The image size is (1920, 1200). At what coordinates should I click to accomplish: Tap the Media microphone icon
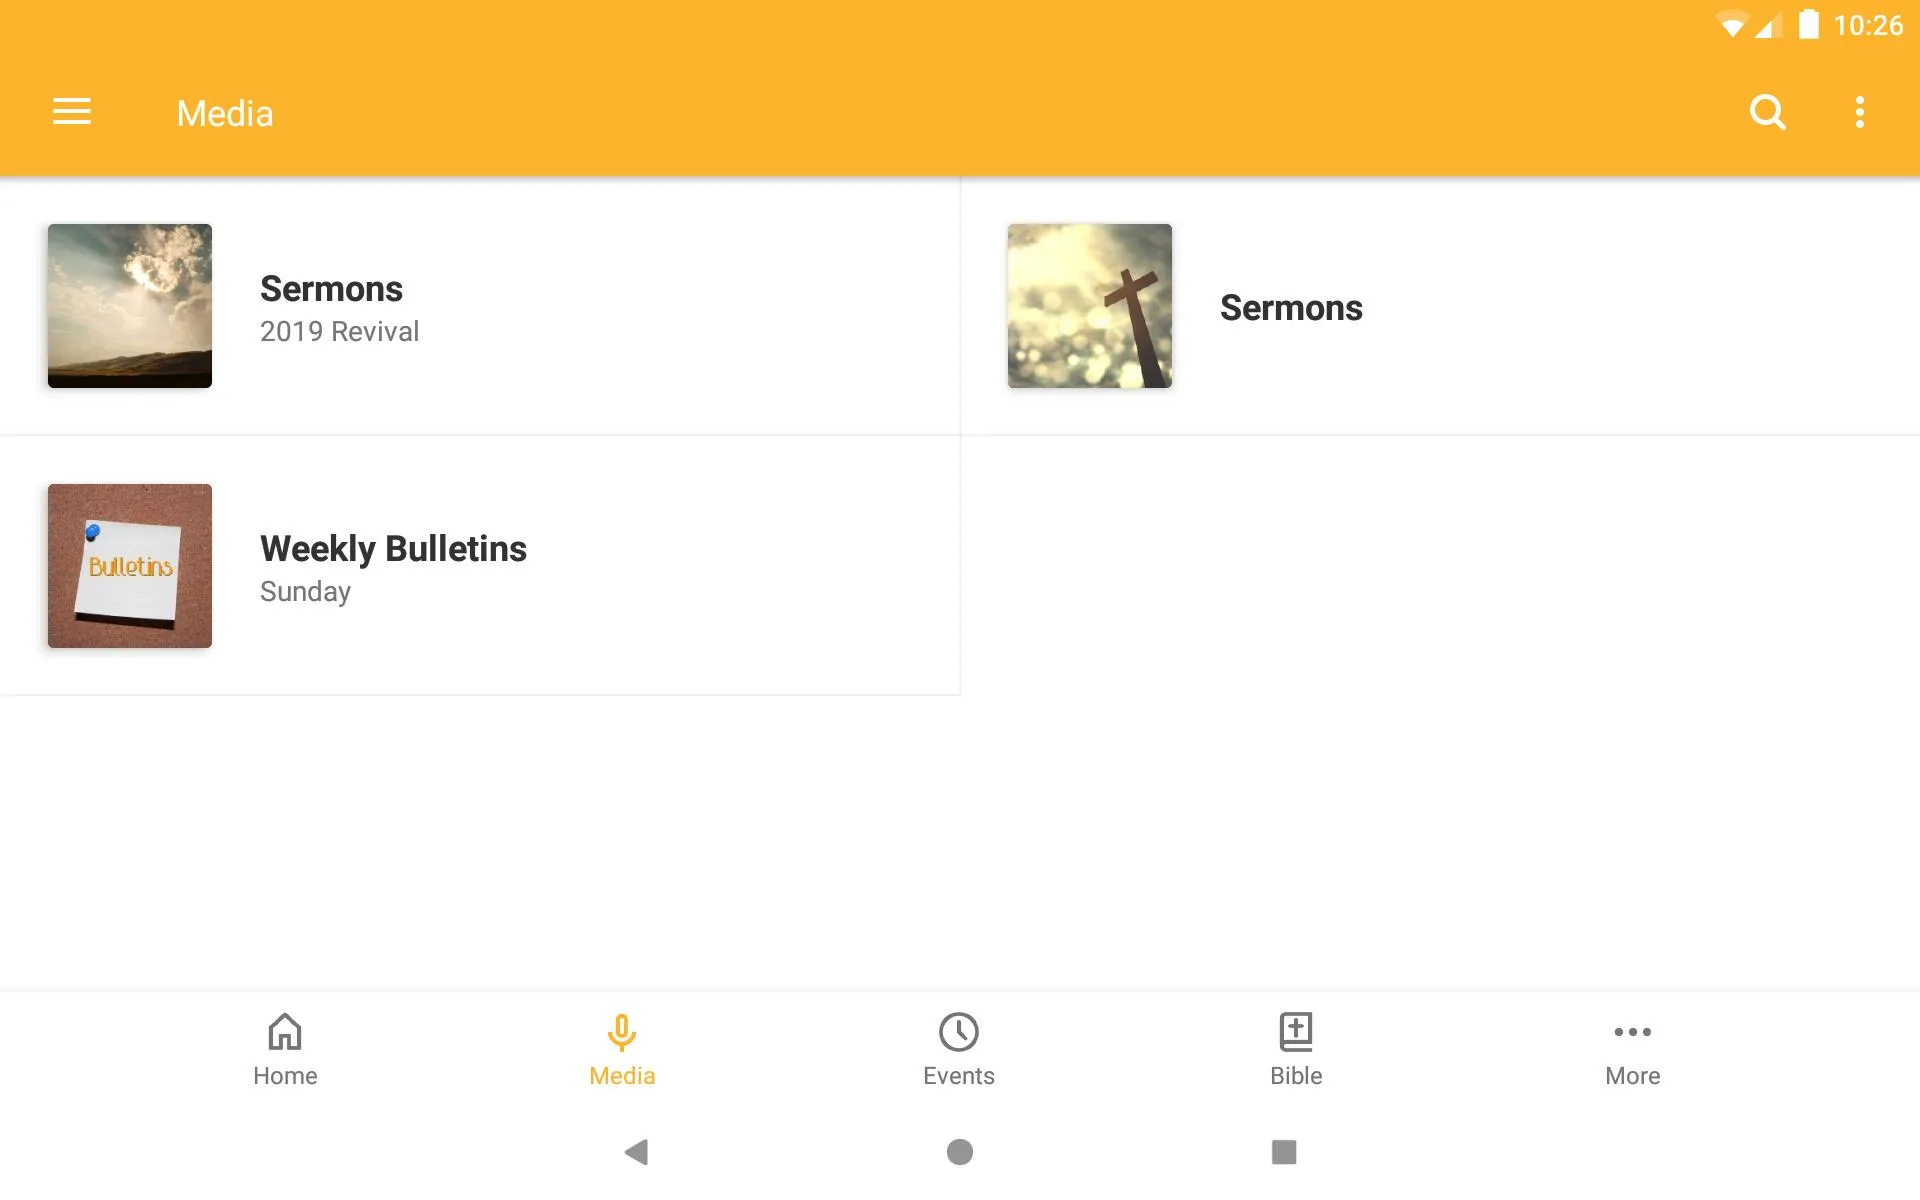coord(621,1031)
